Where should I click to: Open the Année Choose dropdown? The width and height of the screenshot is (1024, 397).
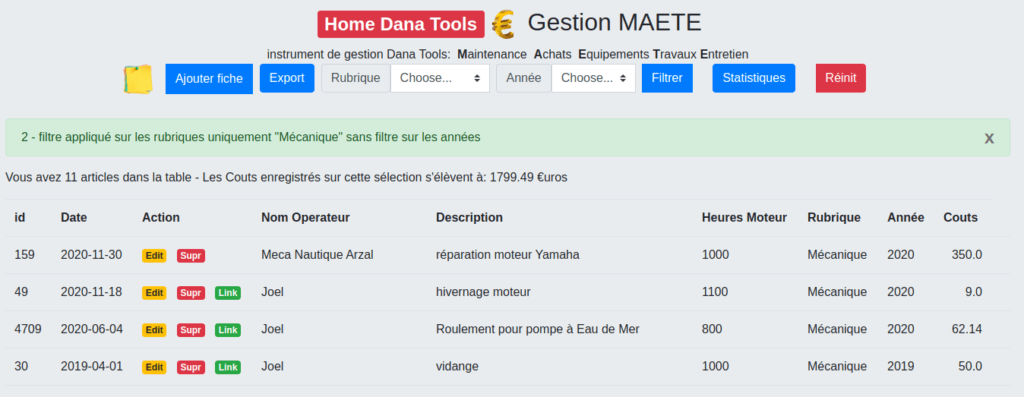594,78
